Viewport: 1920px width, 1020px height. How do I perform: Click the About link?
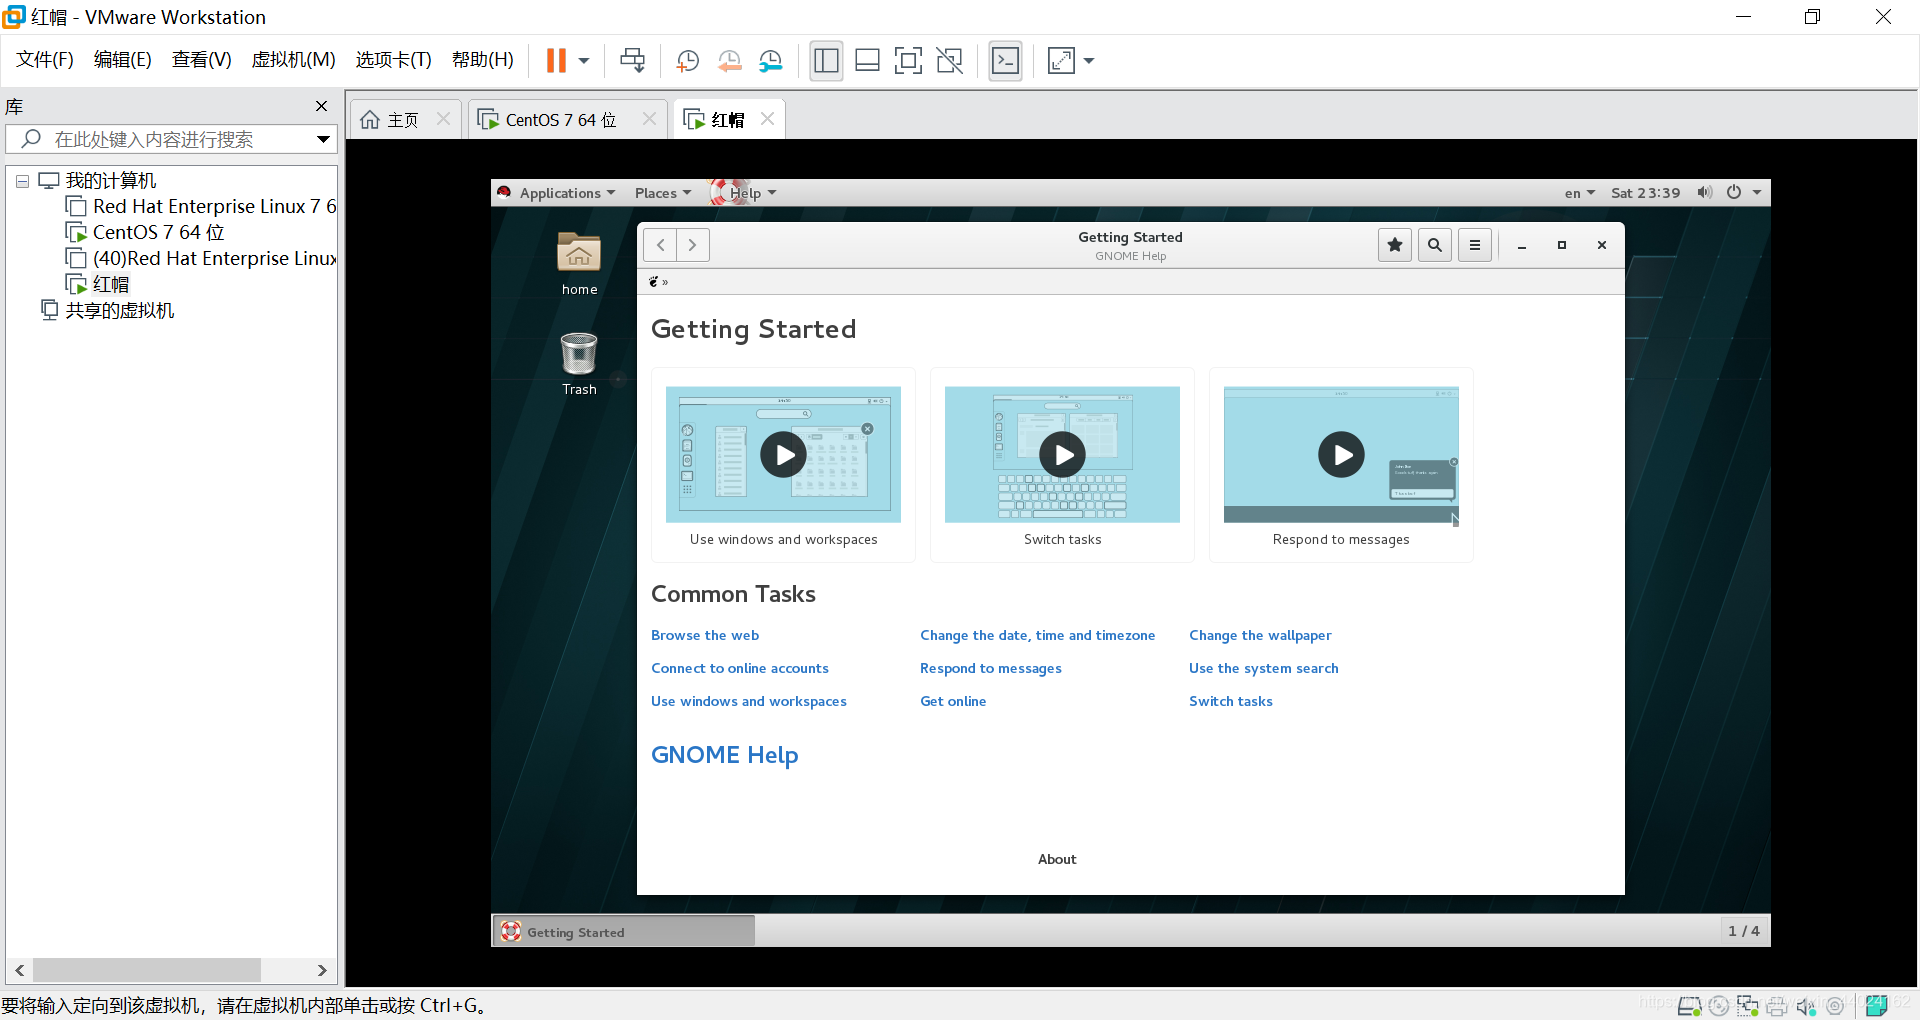(x=1057, y=859)
